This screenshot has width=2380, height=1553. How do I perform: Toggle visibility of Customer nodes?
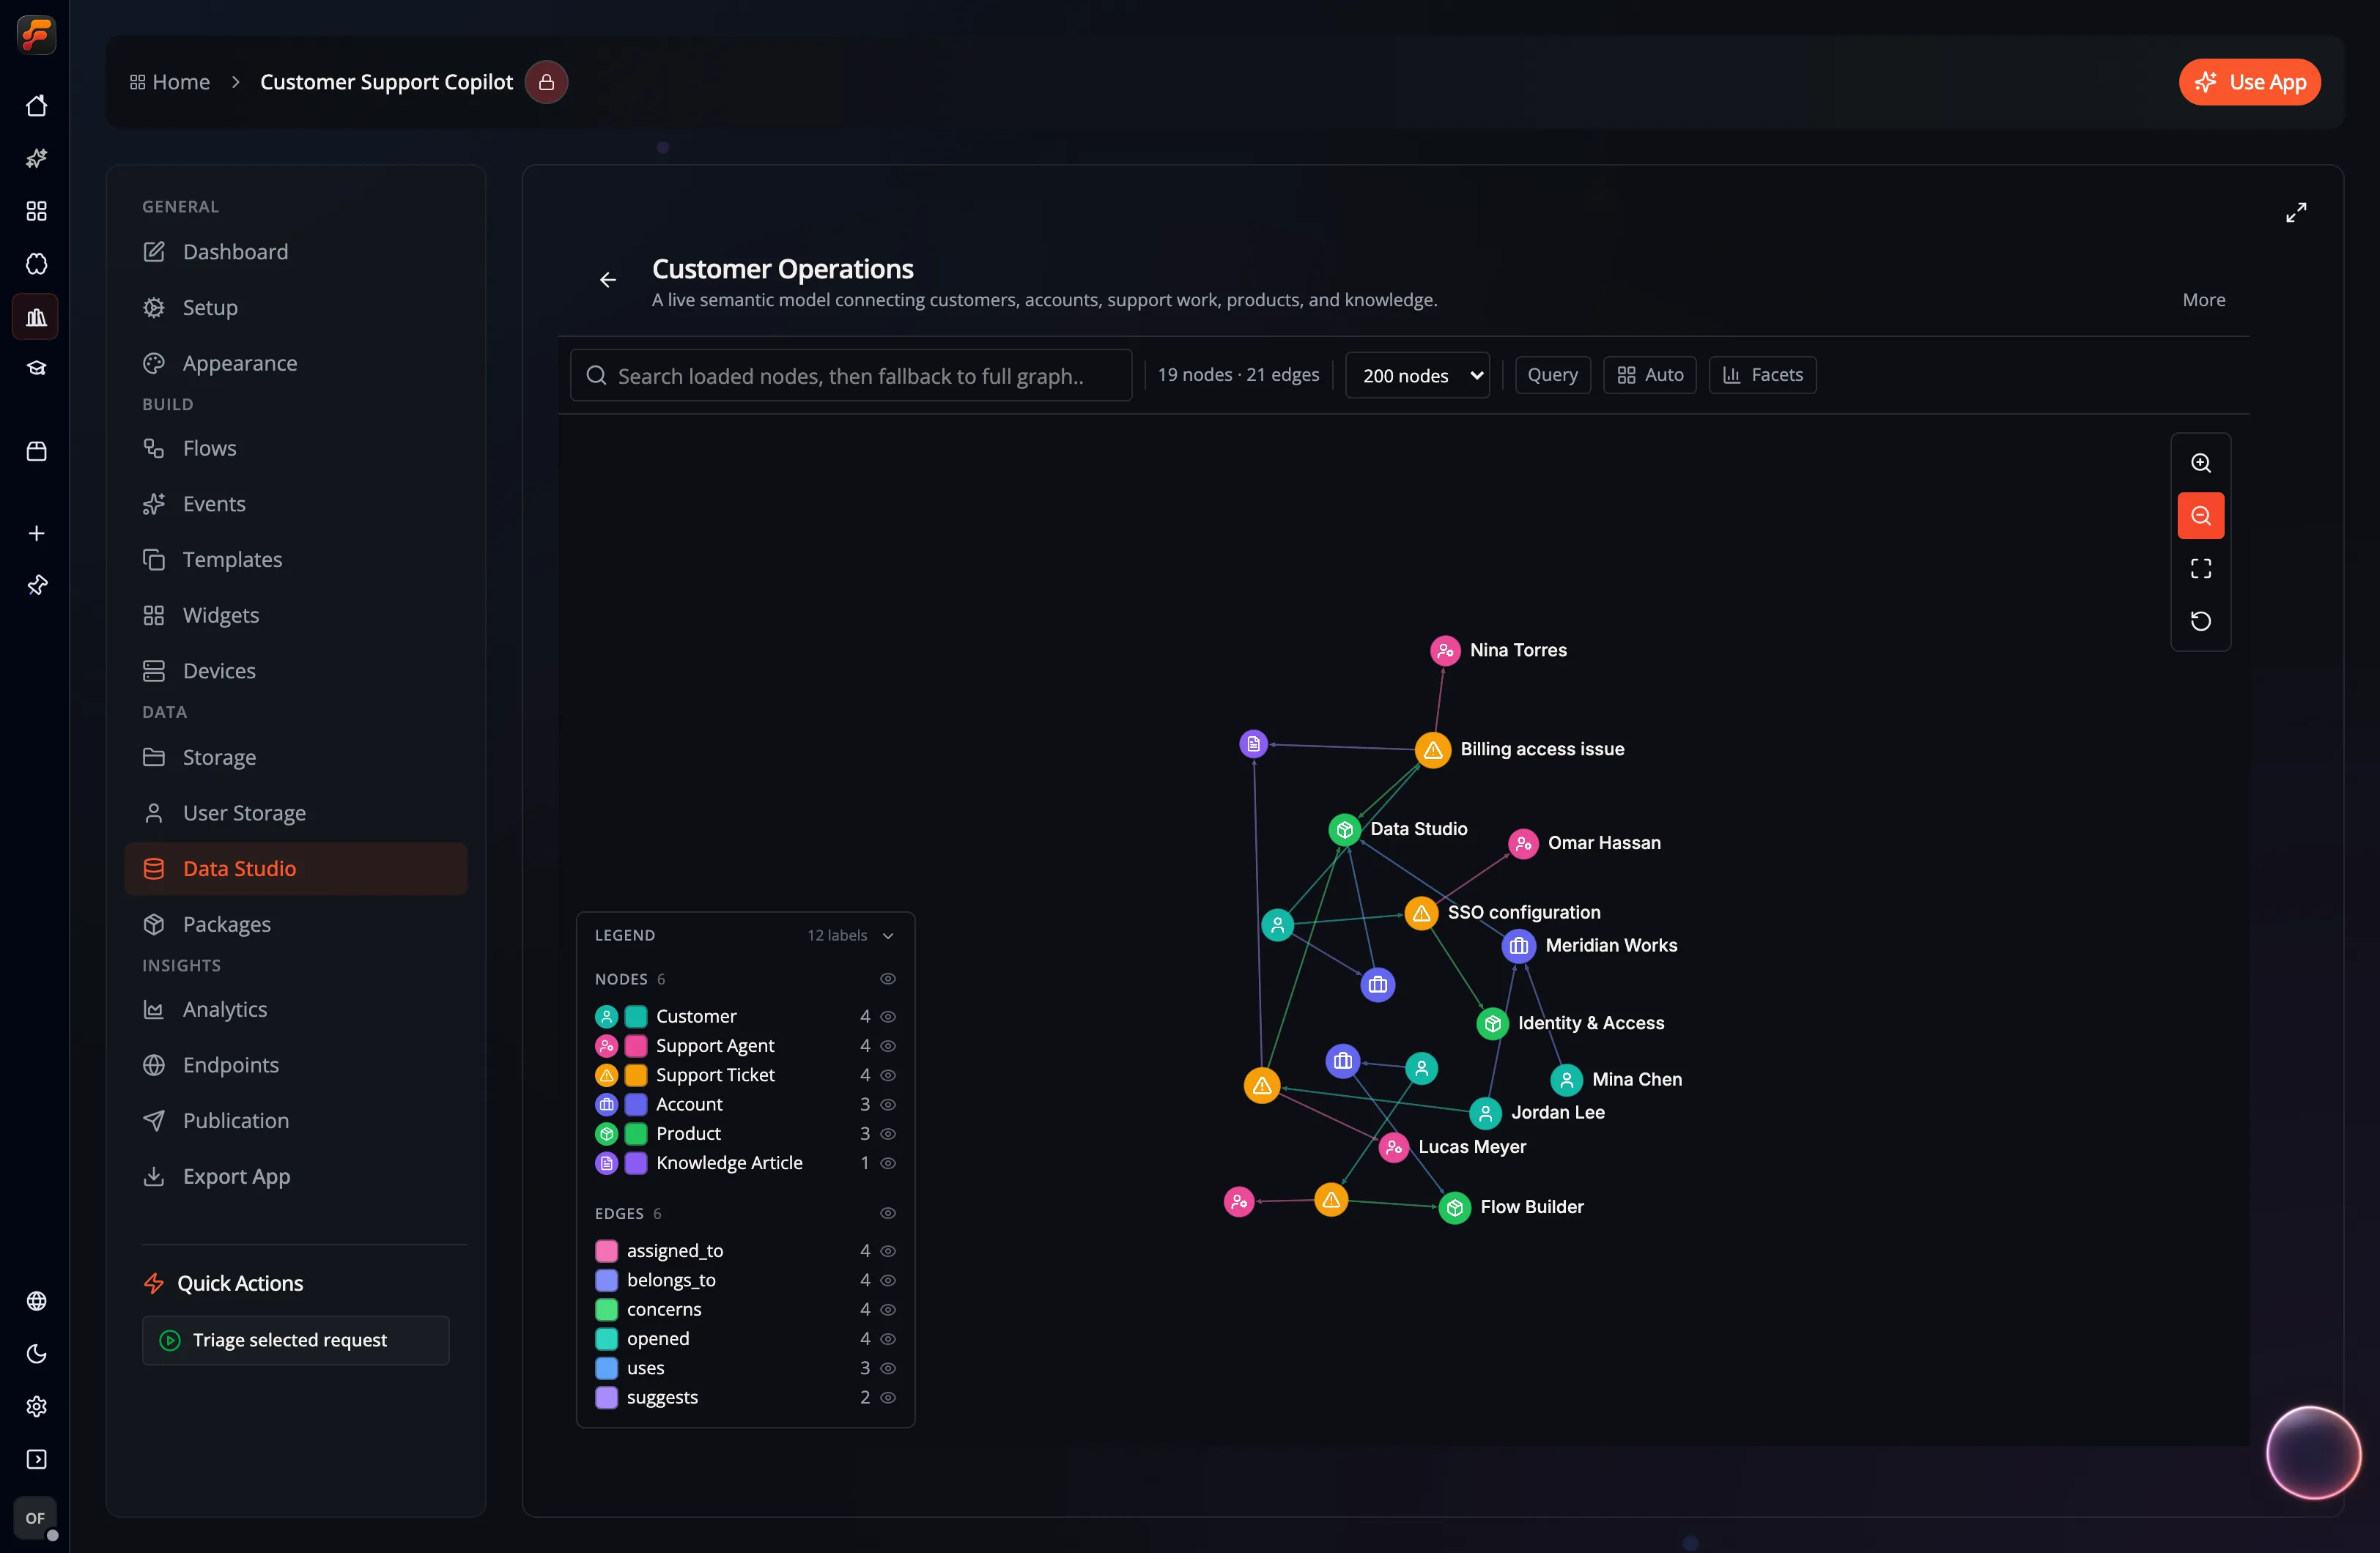887,1017
